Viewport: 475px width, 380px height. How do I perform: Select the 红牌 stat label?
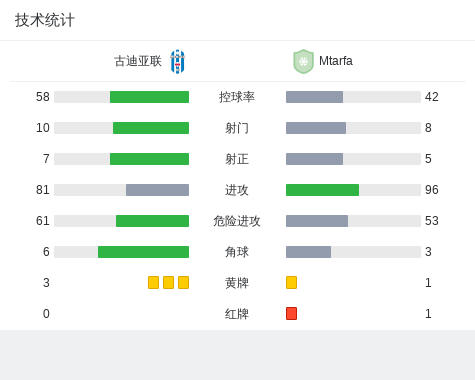pyautogui.click(x=237, y=314)
